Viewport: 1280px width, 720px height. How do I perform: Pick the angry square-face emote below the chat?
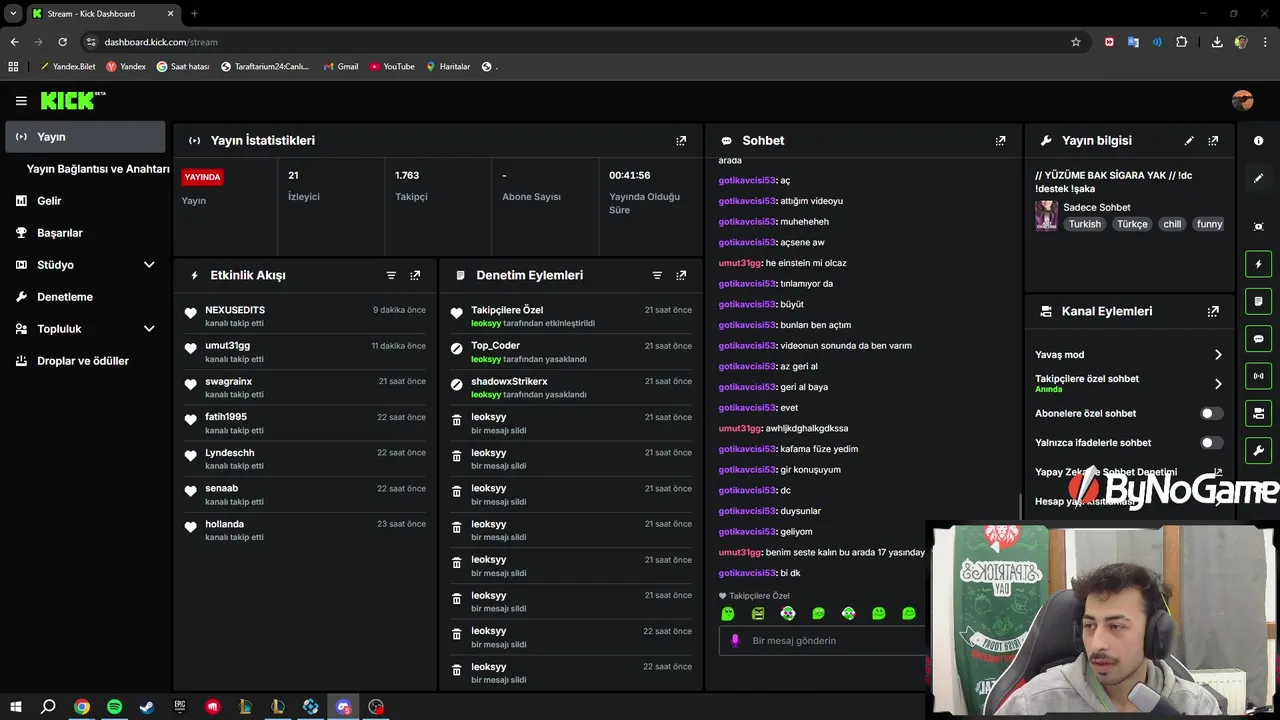click(x=758, y=613)
